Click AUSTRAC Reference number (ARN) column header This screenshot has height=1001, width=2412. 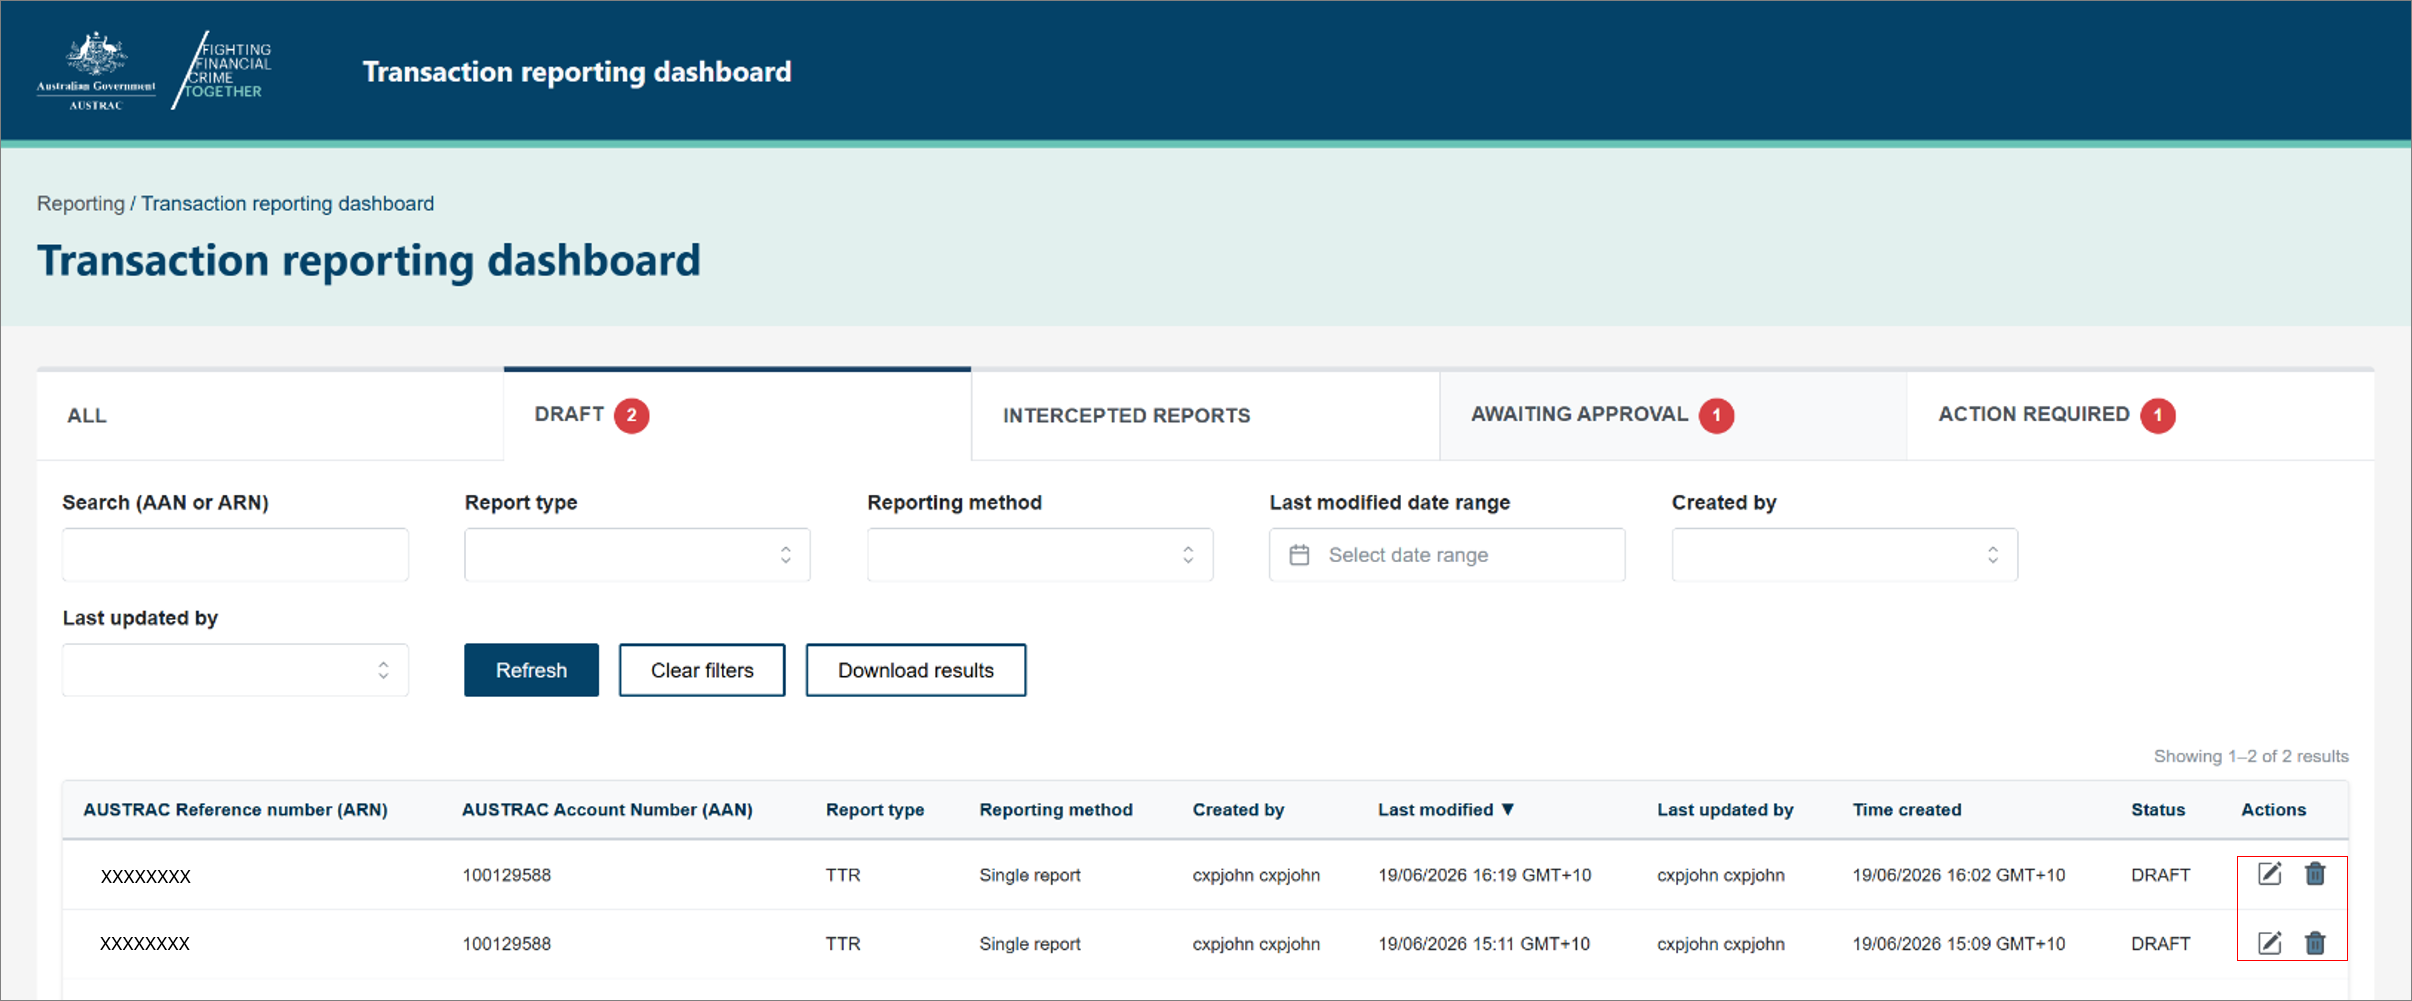coord(235,810)
